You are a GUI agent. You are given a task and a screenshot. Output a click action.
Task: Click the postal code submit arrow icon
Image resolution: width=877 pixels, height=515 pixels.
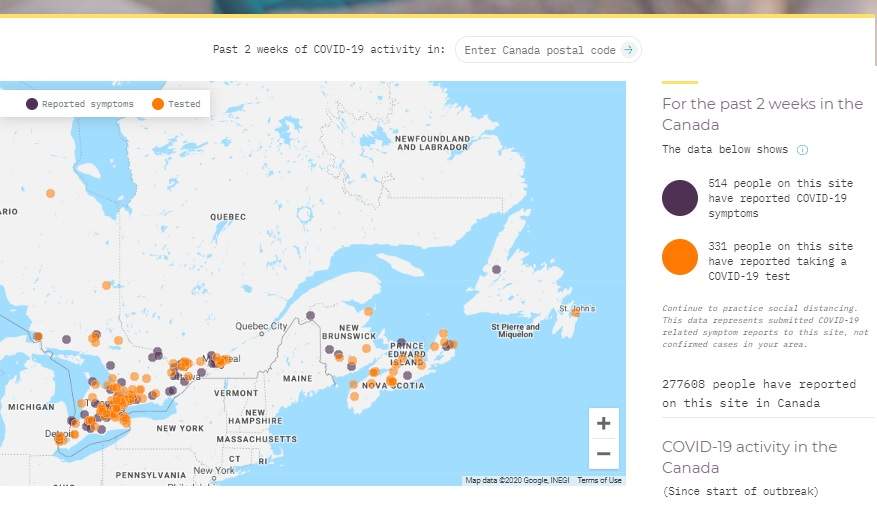tap(629, 50)
